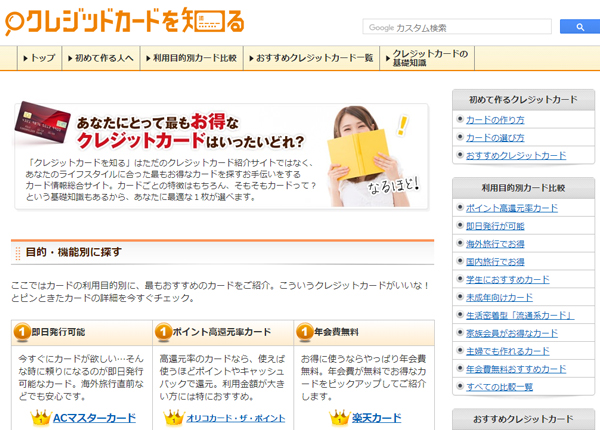Click the blue search magnifier button
600x430 pixels.
click(579, 27)
